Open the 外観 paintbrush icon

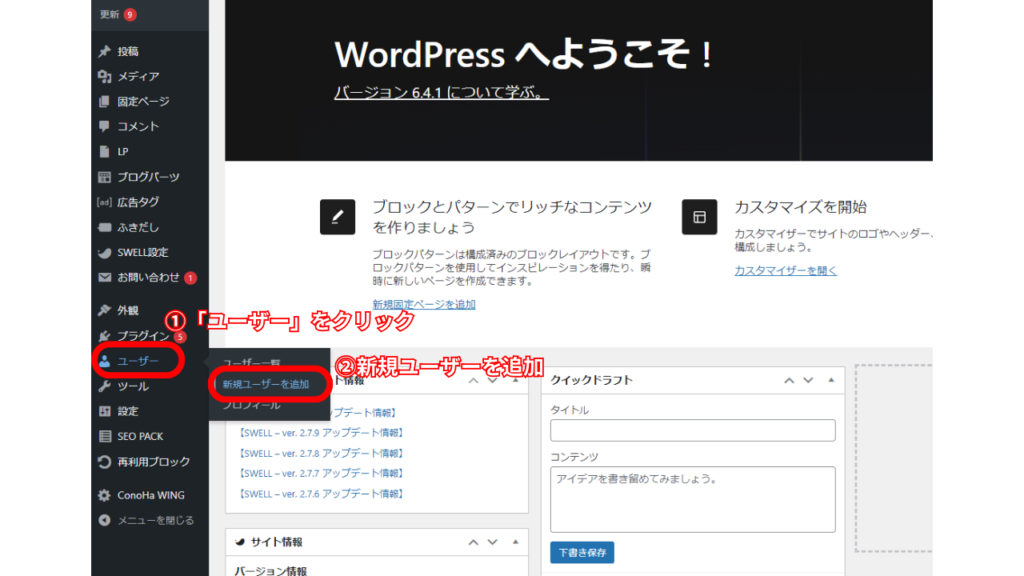pos(104,310)
